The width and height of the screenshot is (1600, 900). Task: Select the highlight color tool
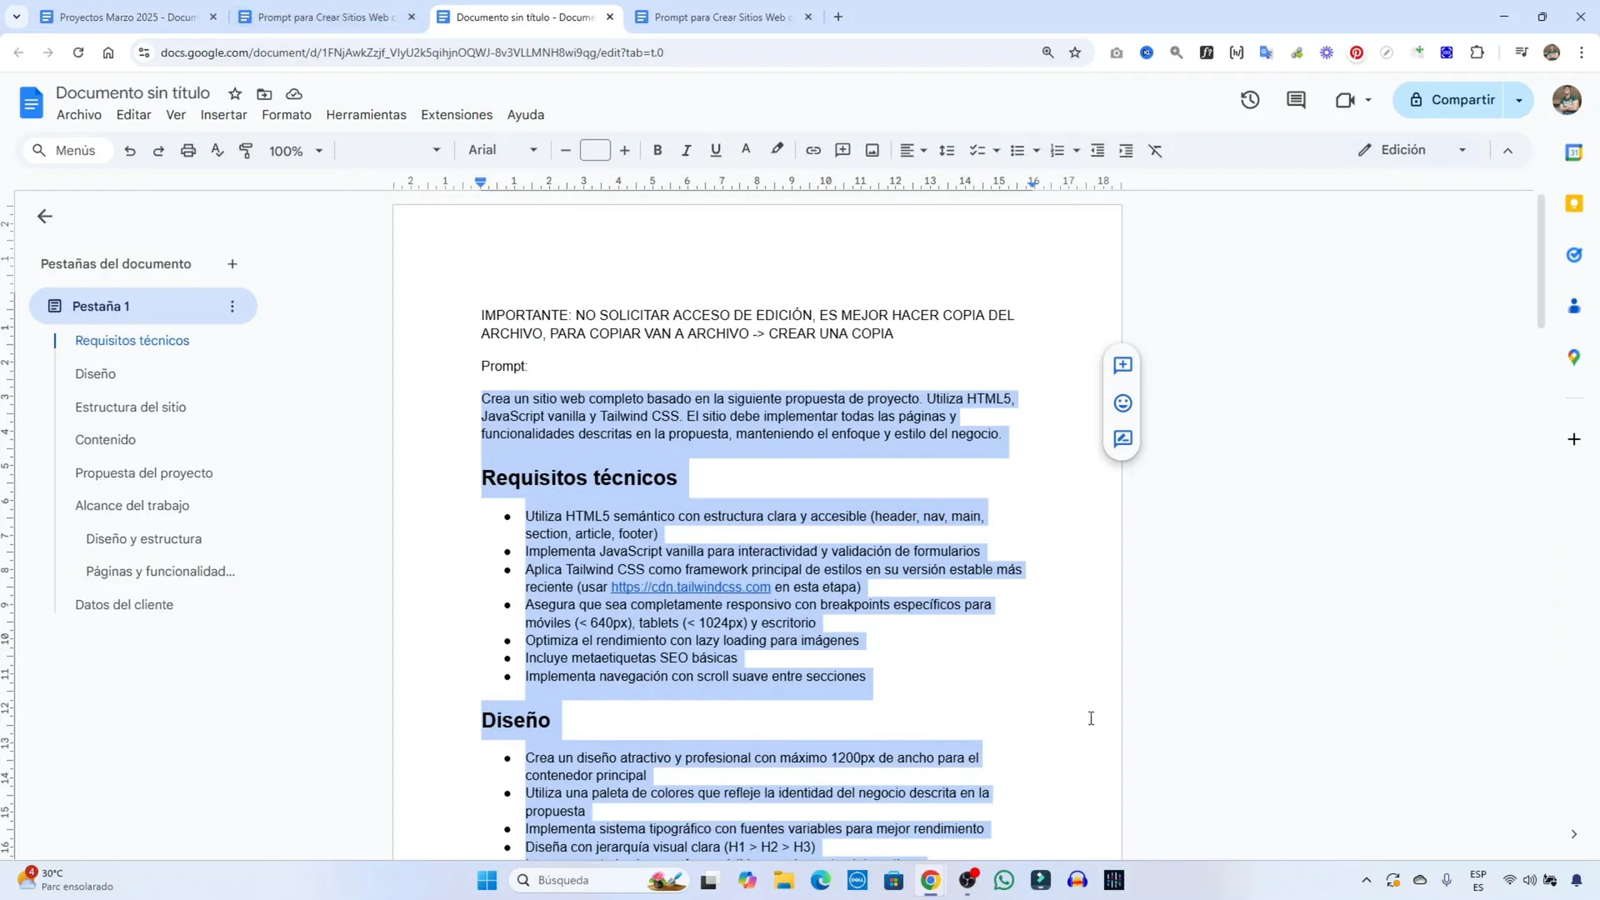coord(777,150)
